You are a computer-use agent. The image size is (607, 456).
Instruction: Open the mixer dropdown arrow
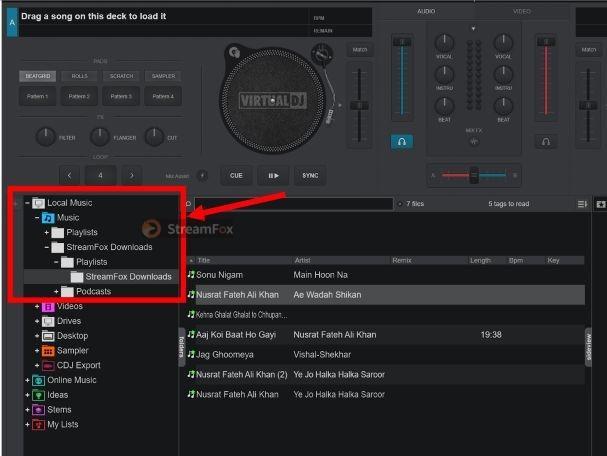[473, 29]
